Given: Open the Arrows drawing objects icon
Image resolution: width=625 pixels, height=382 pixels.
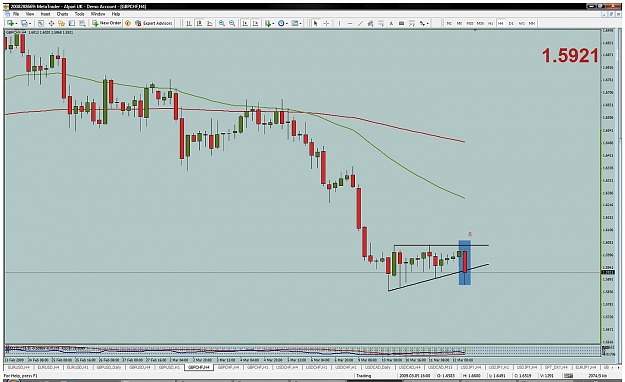Looking at the screenshot, I should point(422,23).
